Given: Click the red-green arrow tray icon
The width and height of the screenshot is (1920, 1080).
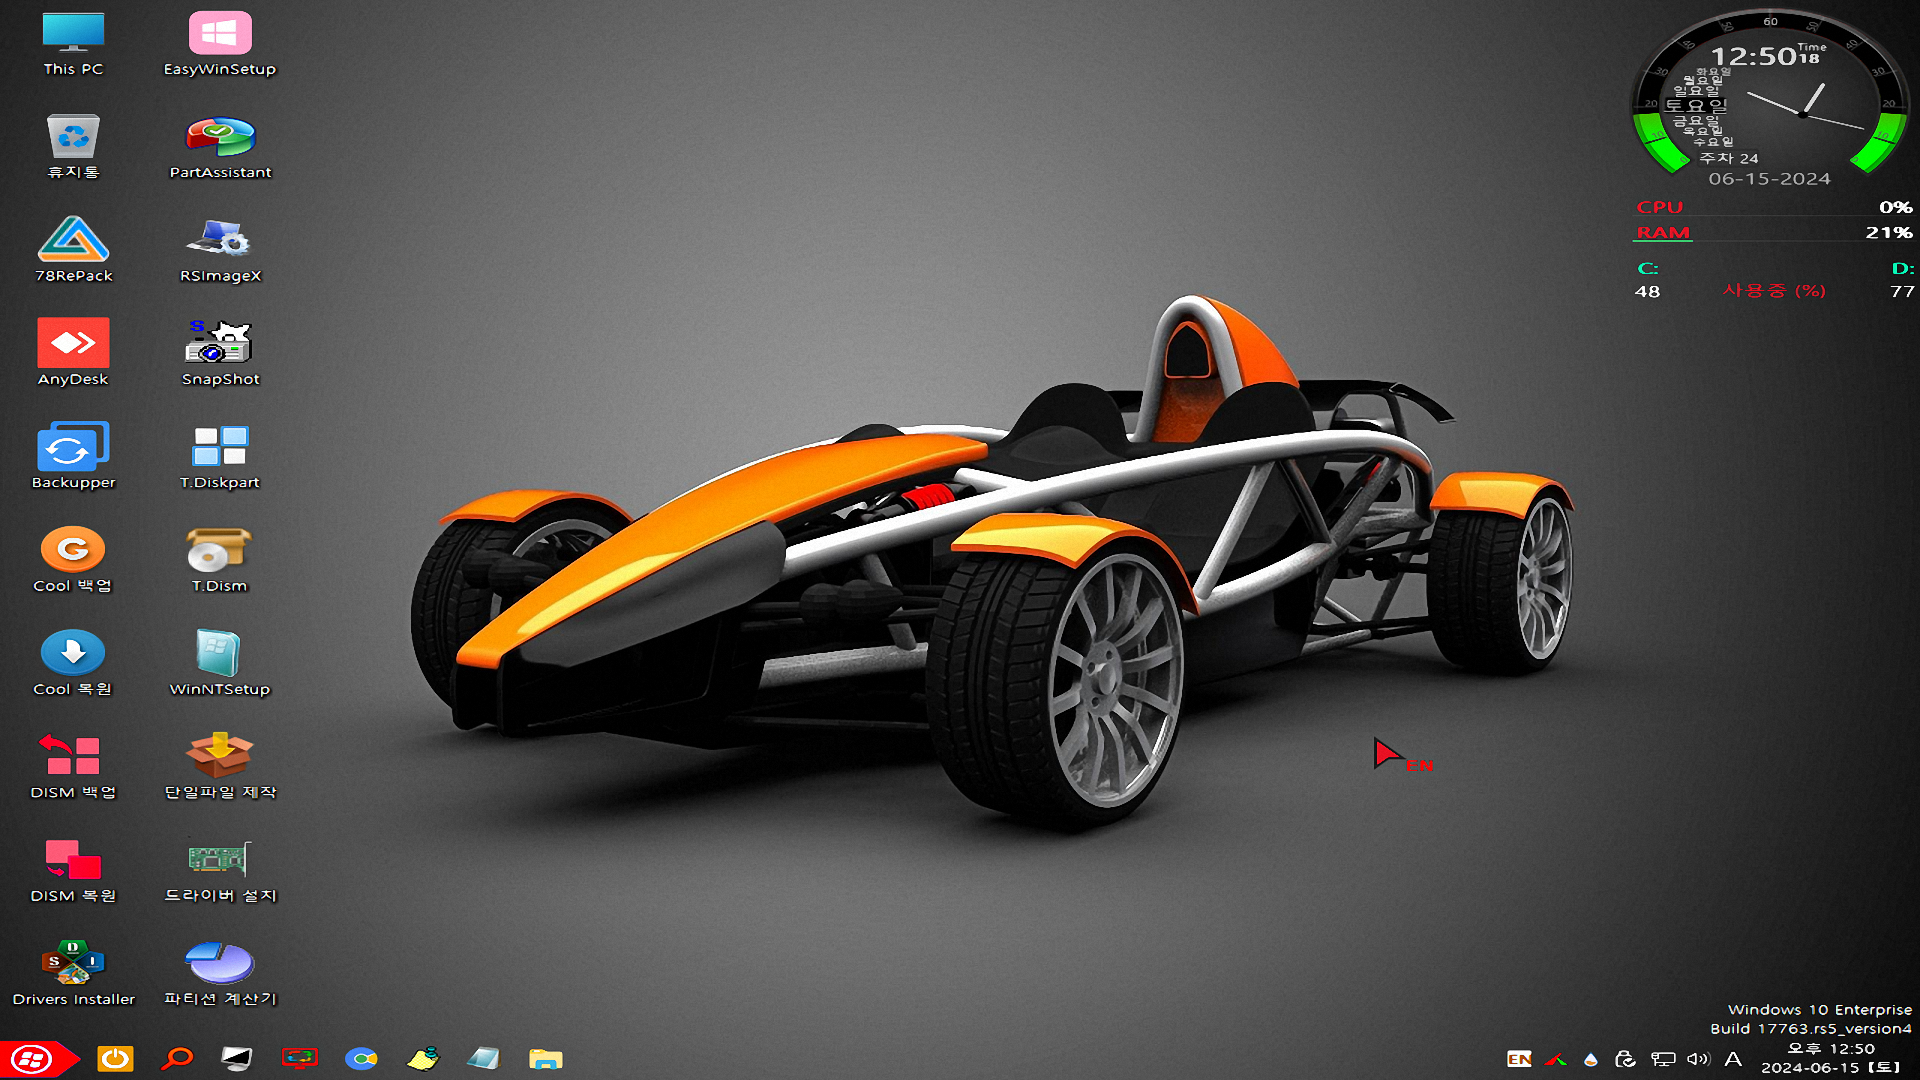Looking at the screenshot, I should pyautogui.click(x=1555, y=1059).
